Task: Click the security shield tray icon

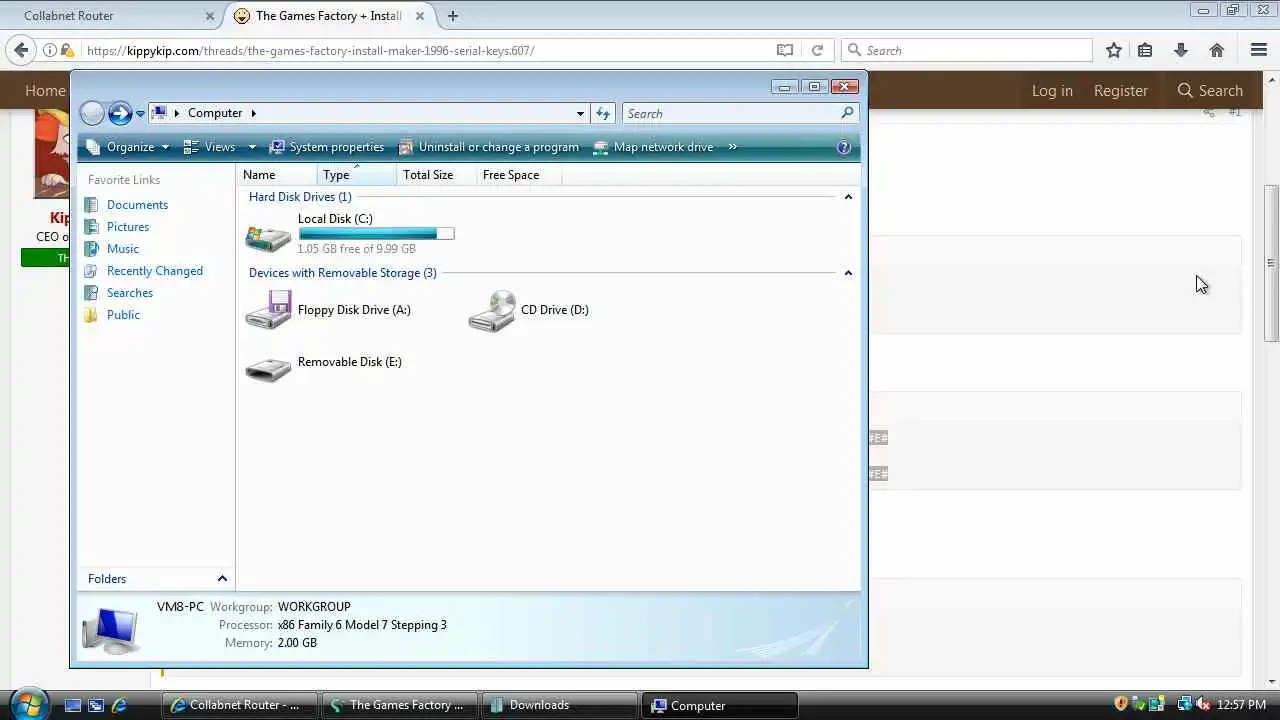Action: 1121,705
